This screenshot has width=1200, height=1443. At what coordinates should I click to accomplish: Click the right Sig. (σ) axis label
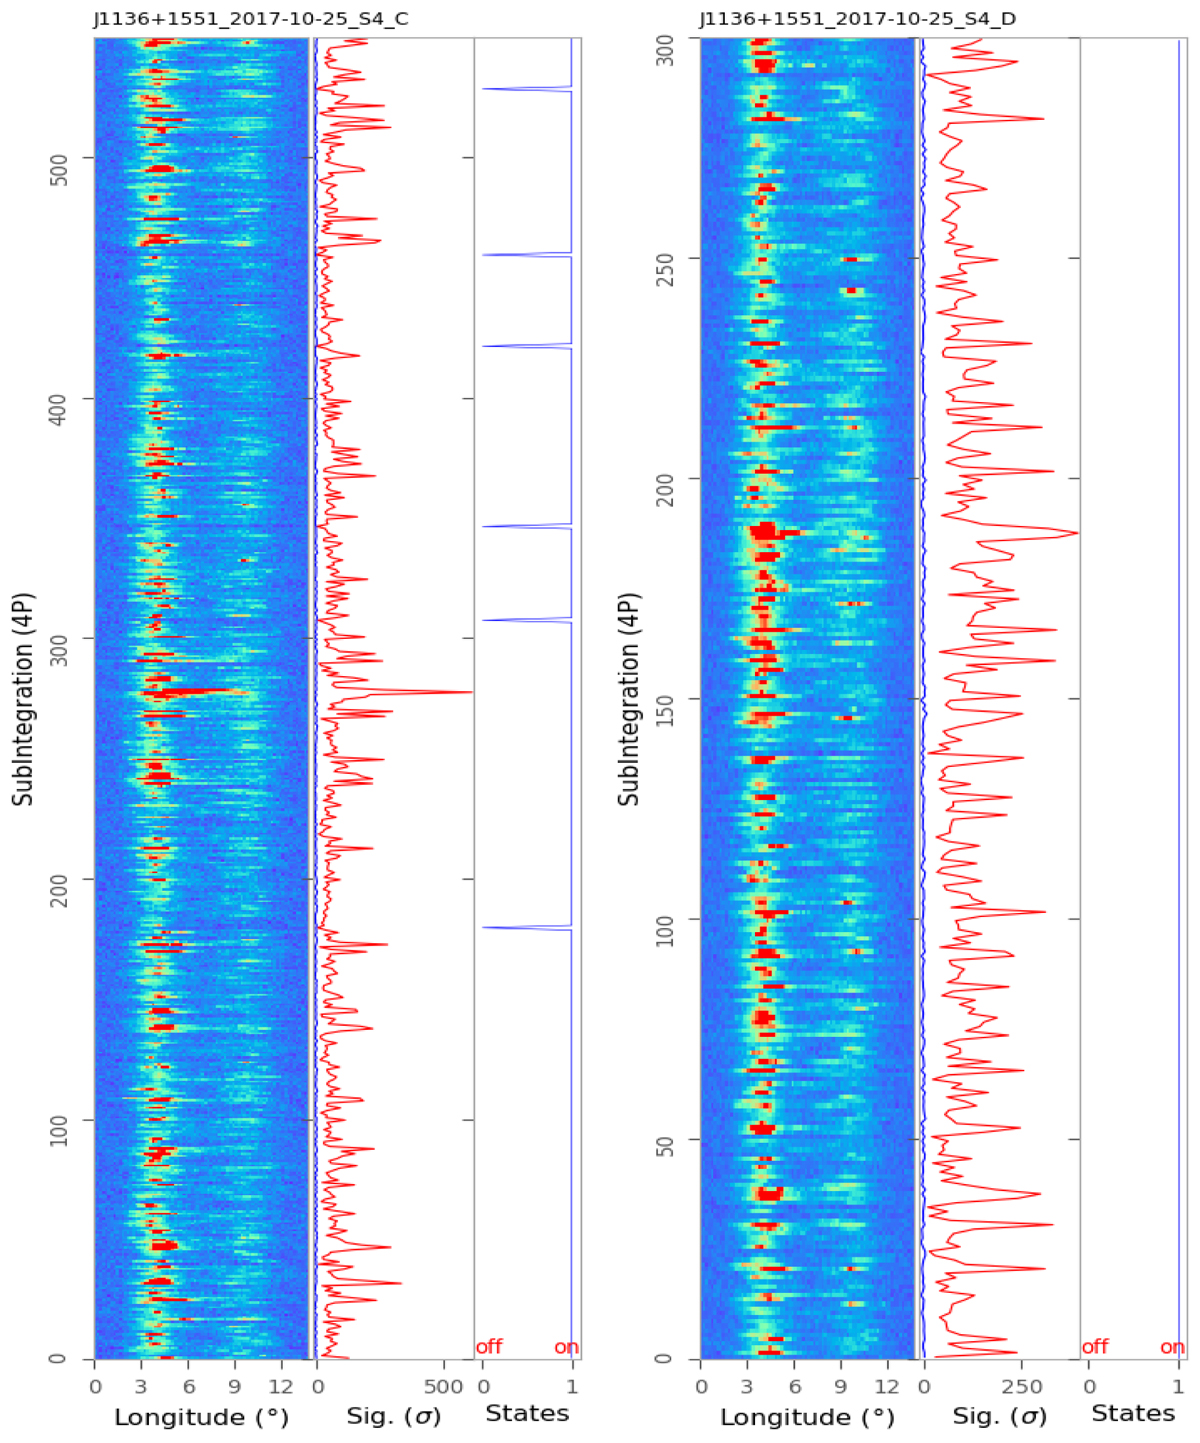pos(1000,1416)
